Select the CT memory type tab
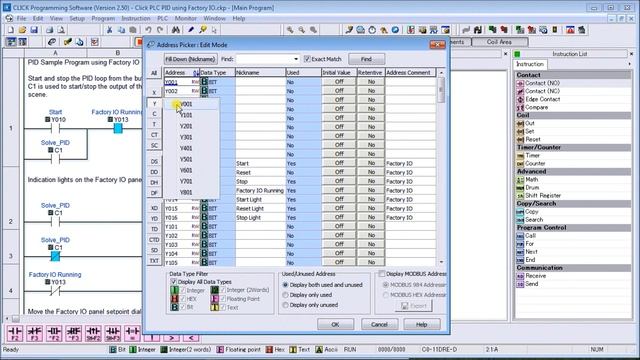The height and width of the screenshot is (360, 640). click(x=154, y=135)
